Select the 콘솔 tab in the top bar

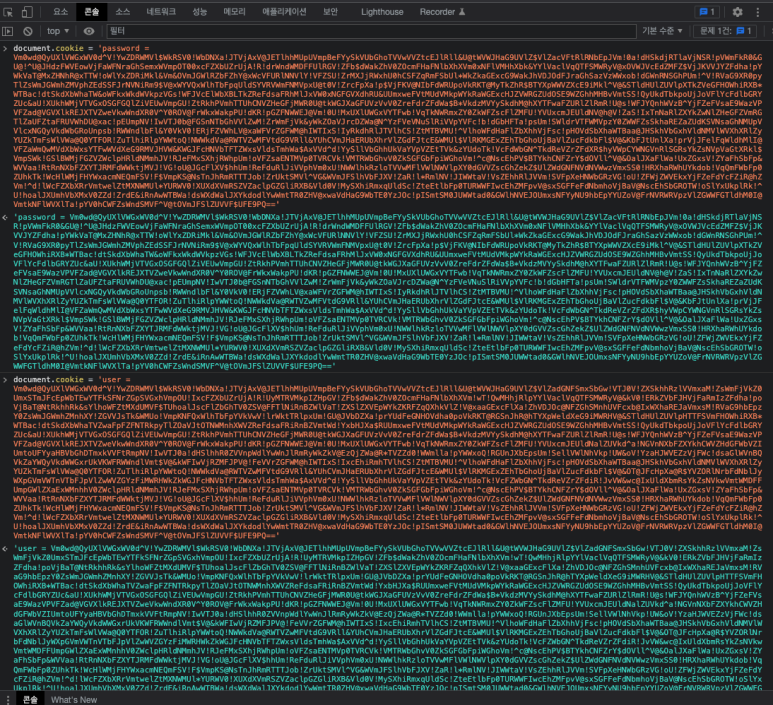[92, 12]
